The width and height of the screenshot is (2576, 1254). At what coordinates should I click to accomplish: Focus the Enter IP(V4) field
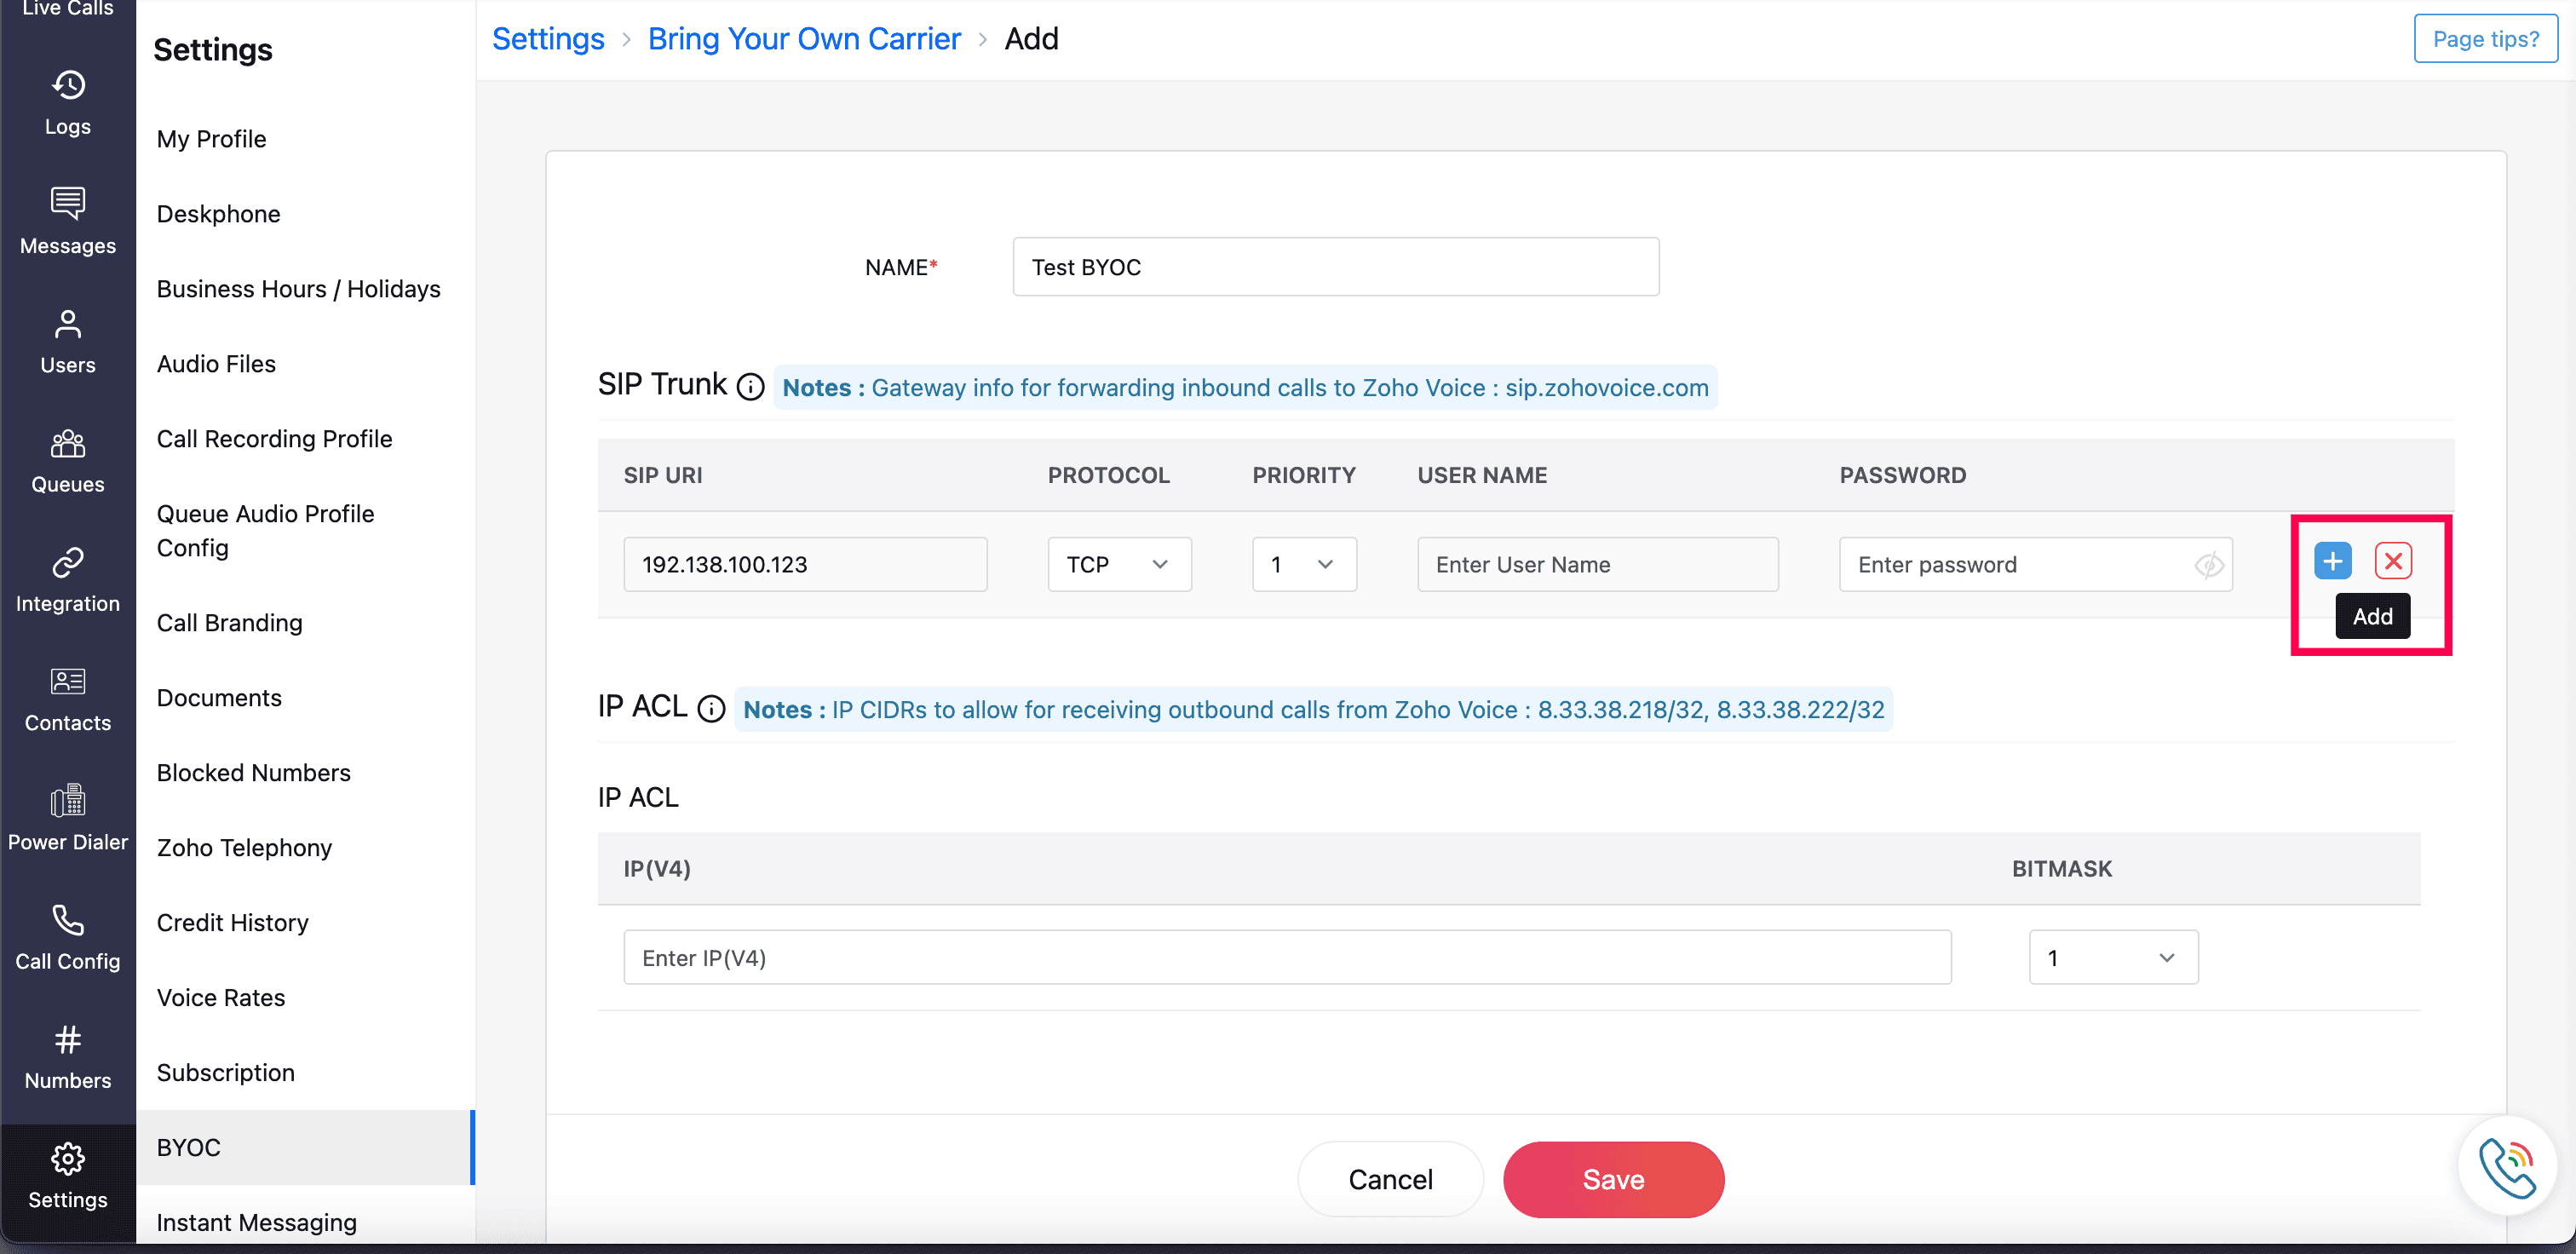pyautogui.click(x=1286, y=958)
